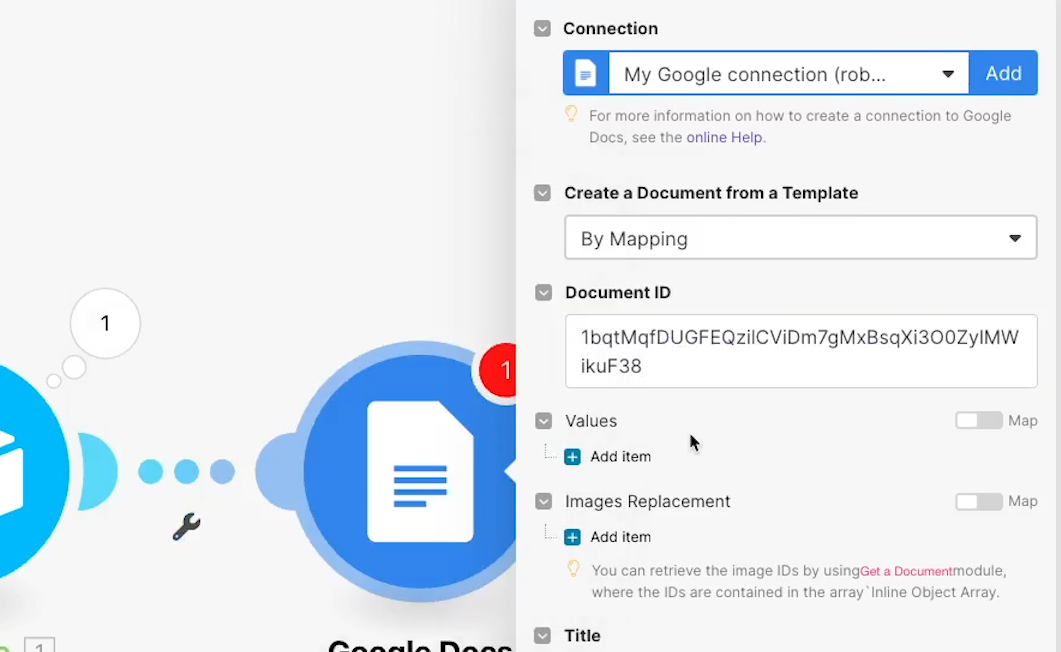Click the Document ID label

(x=618, y=292)
